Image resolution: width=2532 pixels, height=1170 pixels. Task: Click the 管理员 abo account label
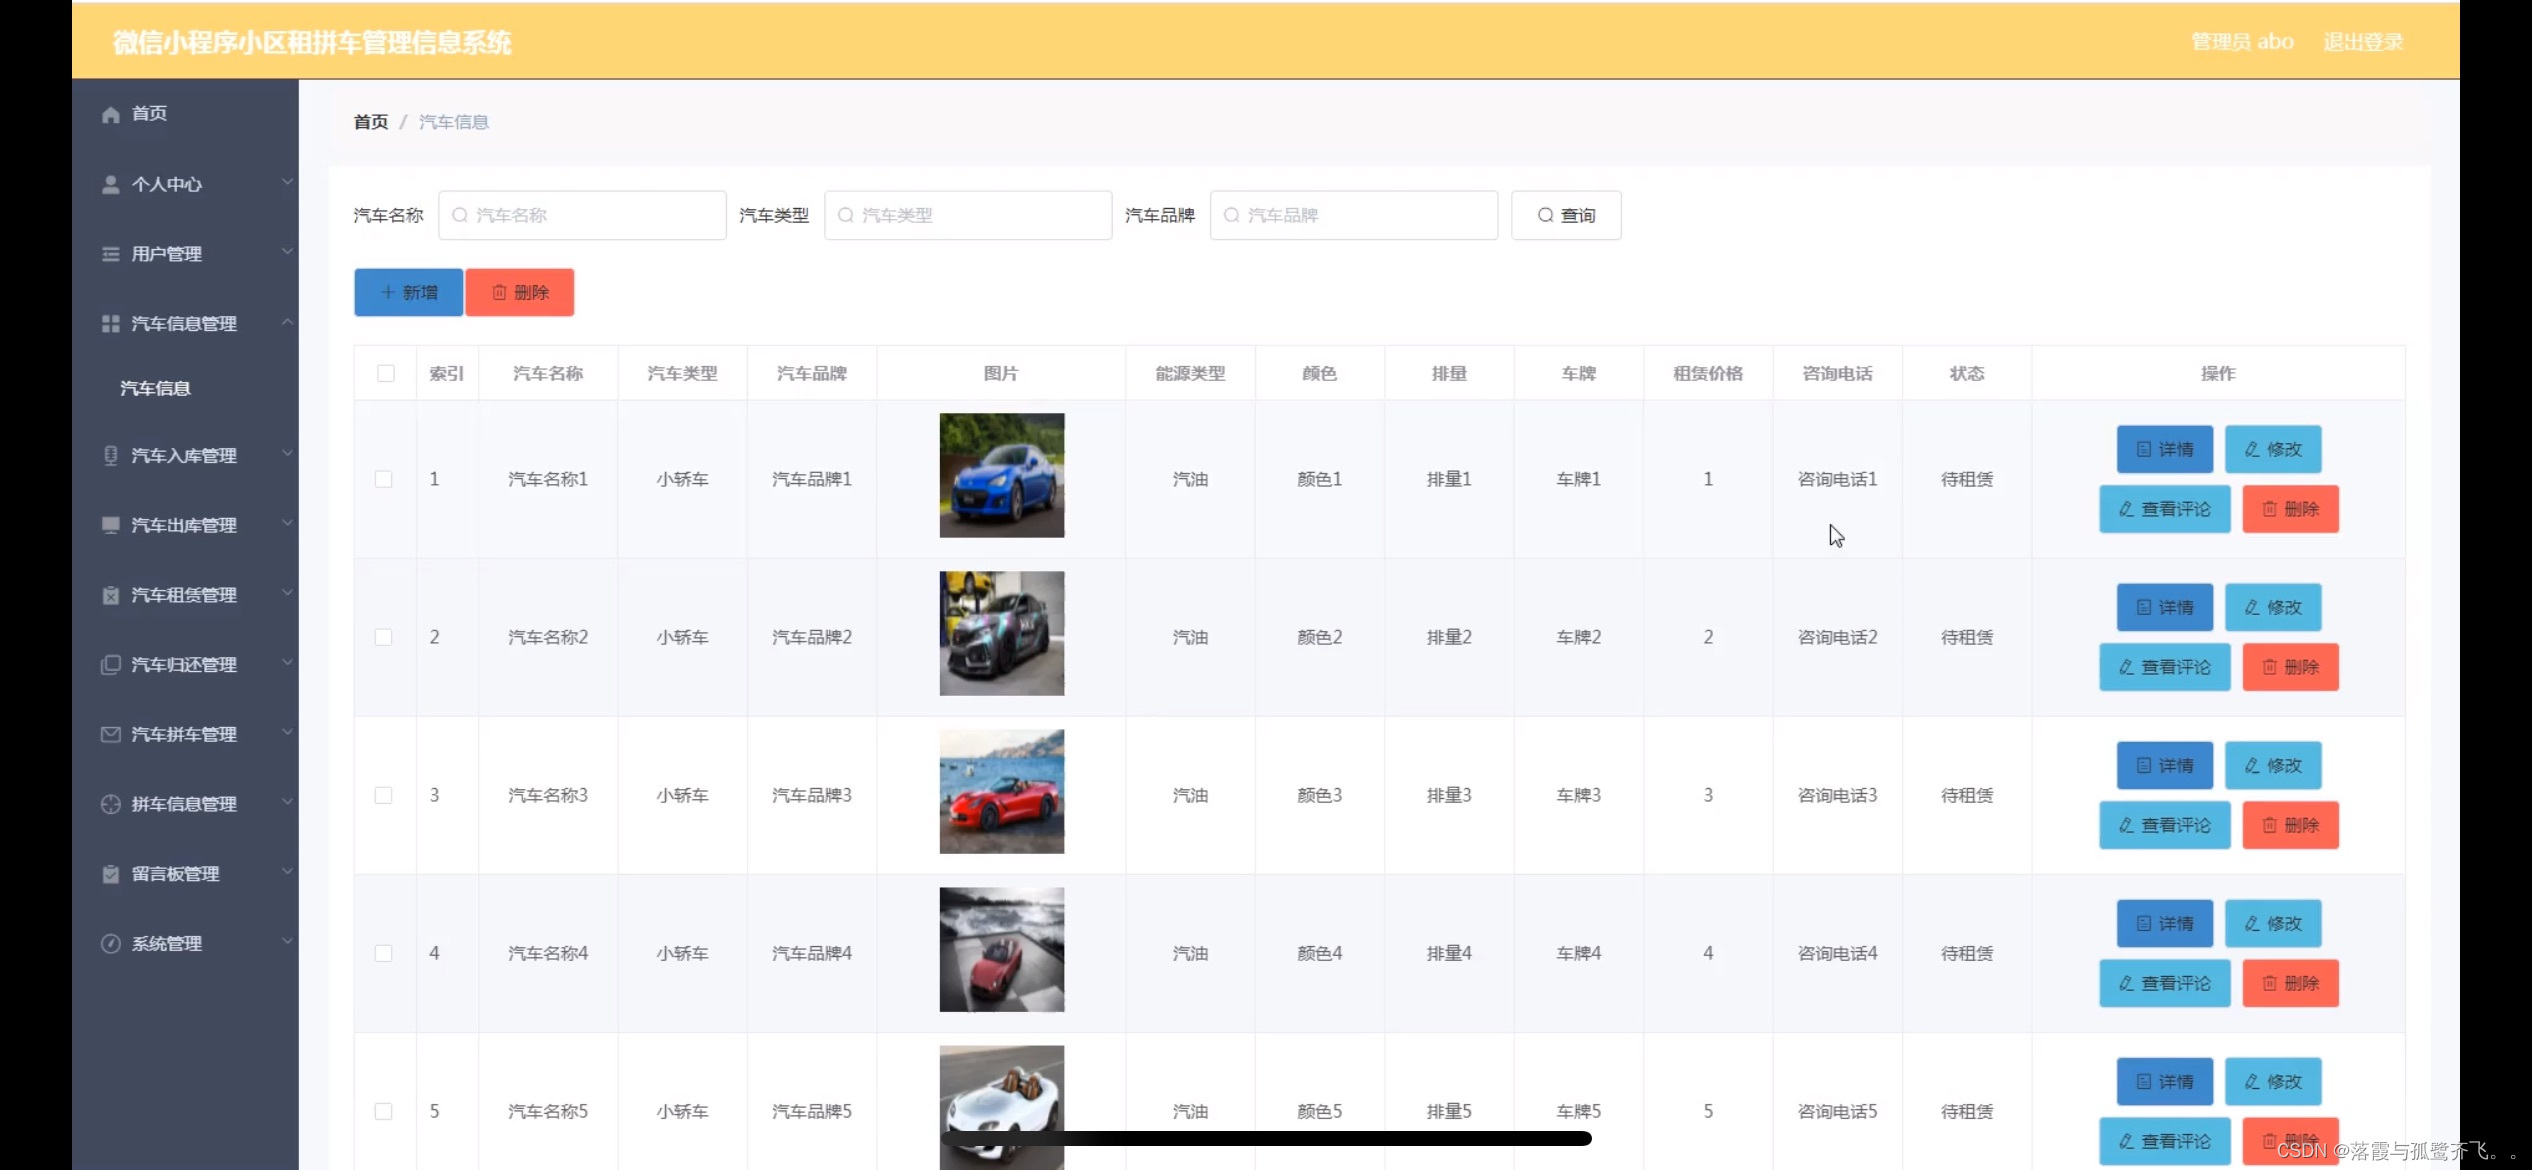(x=2243, y=42)
